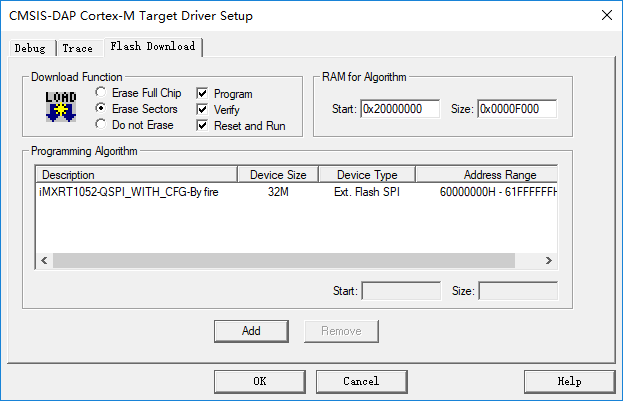Screen dimensions: 623x401
Task: Click the RAM Start address field
Action: [400, 109]
